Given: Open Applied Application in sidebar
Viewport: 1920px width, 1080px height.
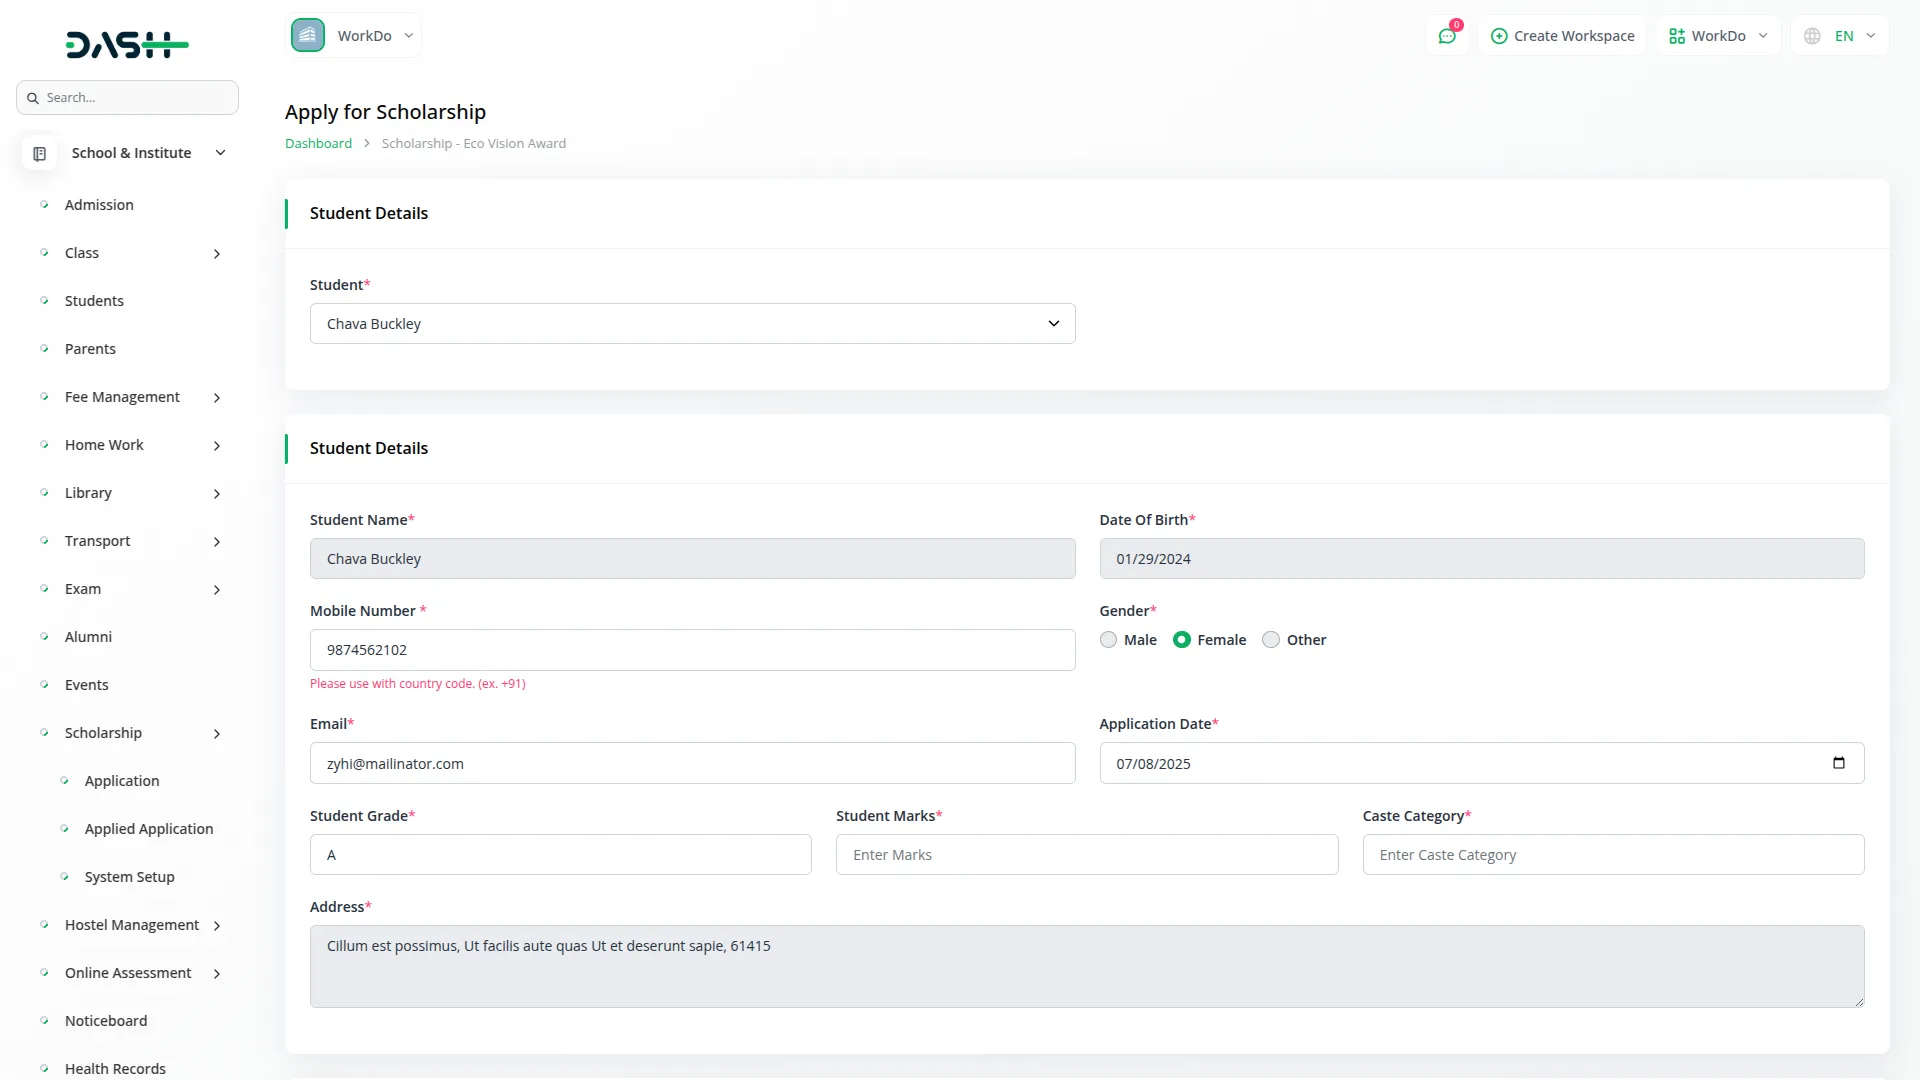Looking at the screenshot, I should point(149,829).
